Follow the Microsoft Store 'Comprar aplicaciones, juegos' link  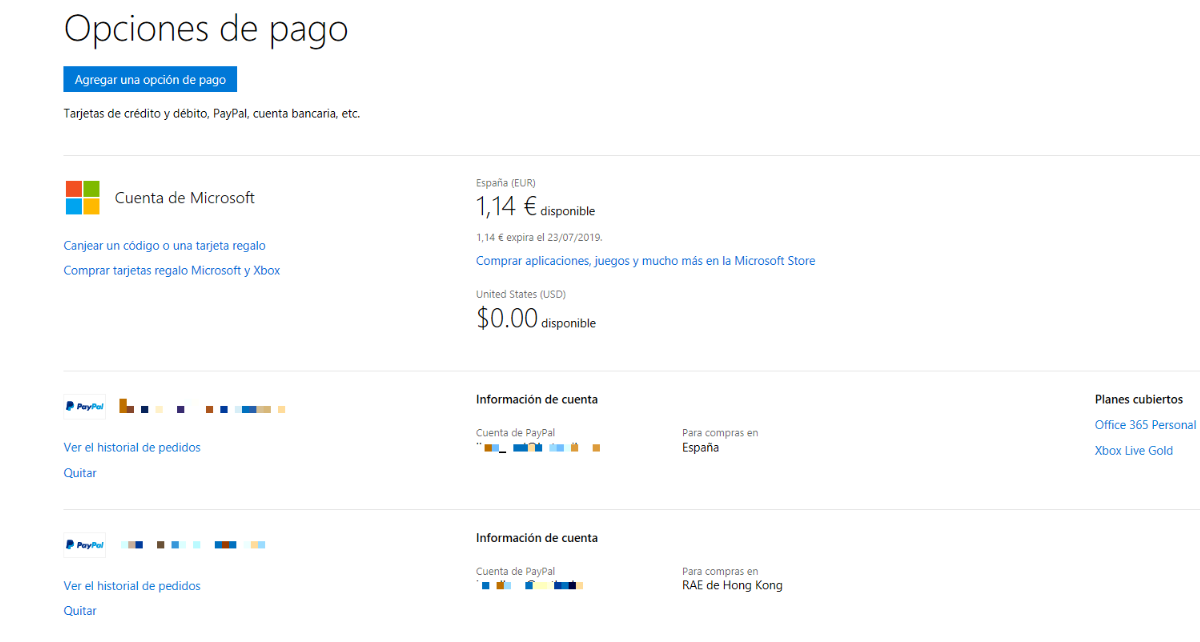tap(645, 261)
